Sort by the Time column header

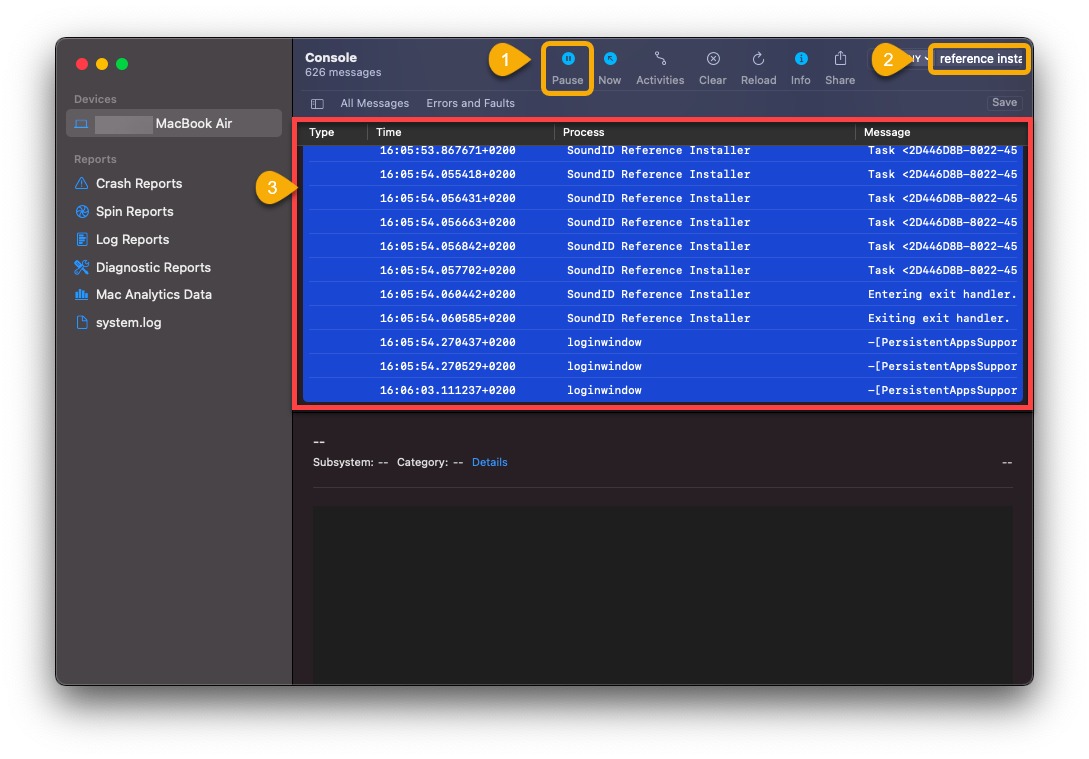point(389,133)
